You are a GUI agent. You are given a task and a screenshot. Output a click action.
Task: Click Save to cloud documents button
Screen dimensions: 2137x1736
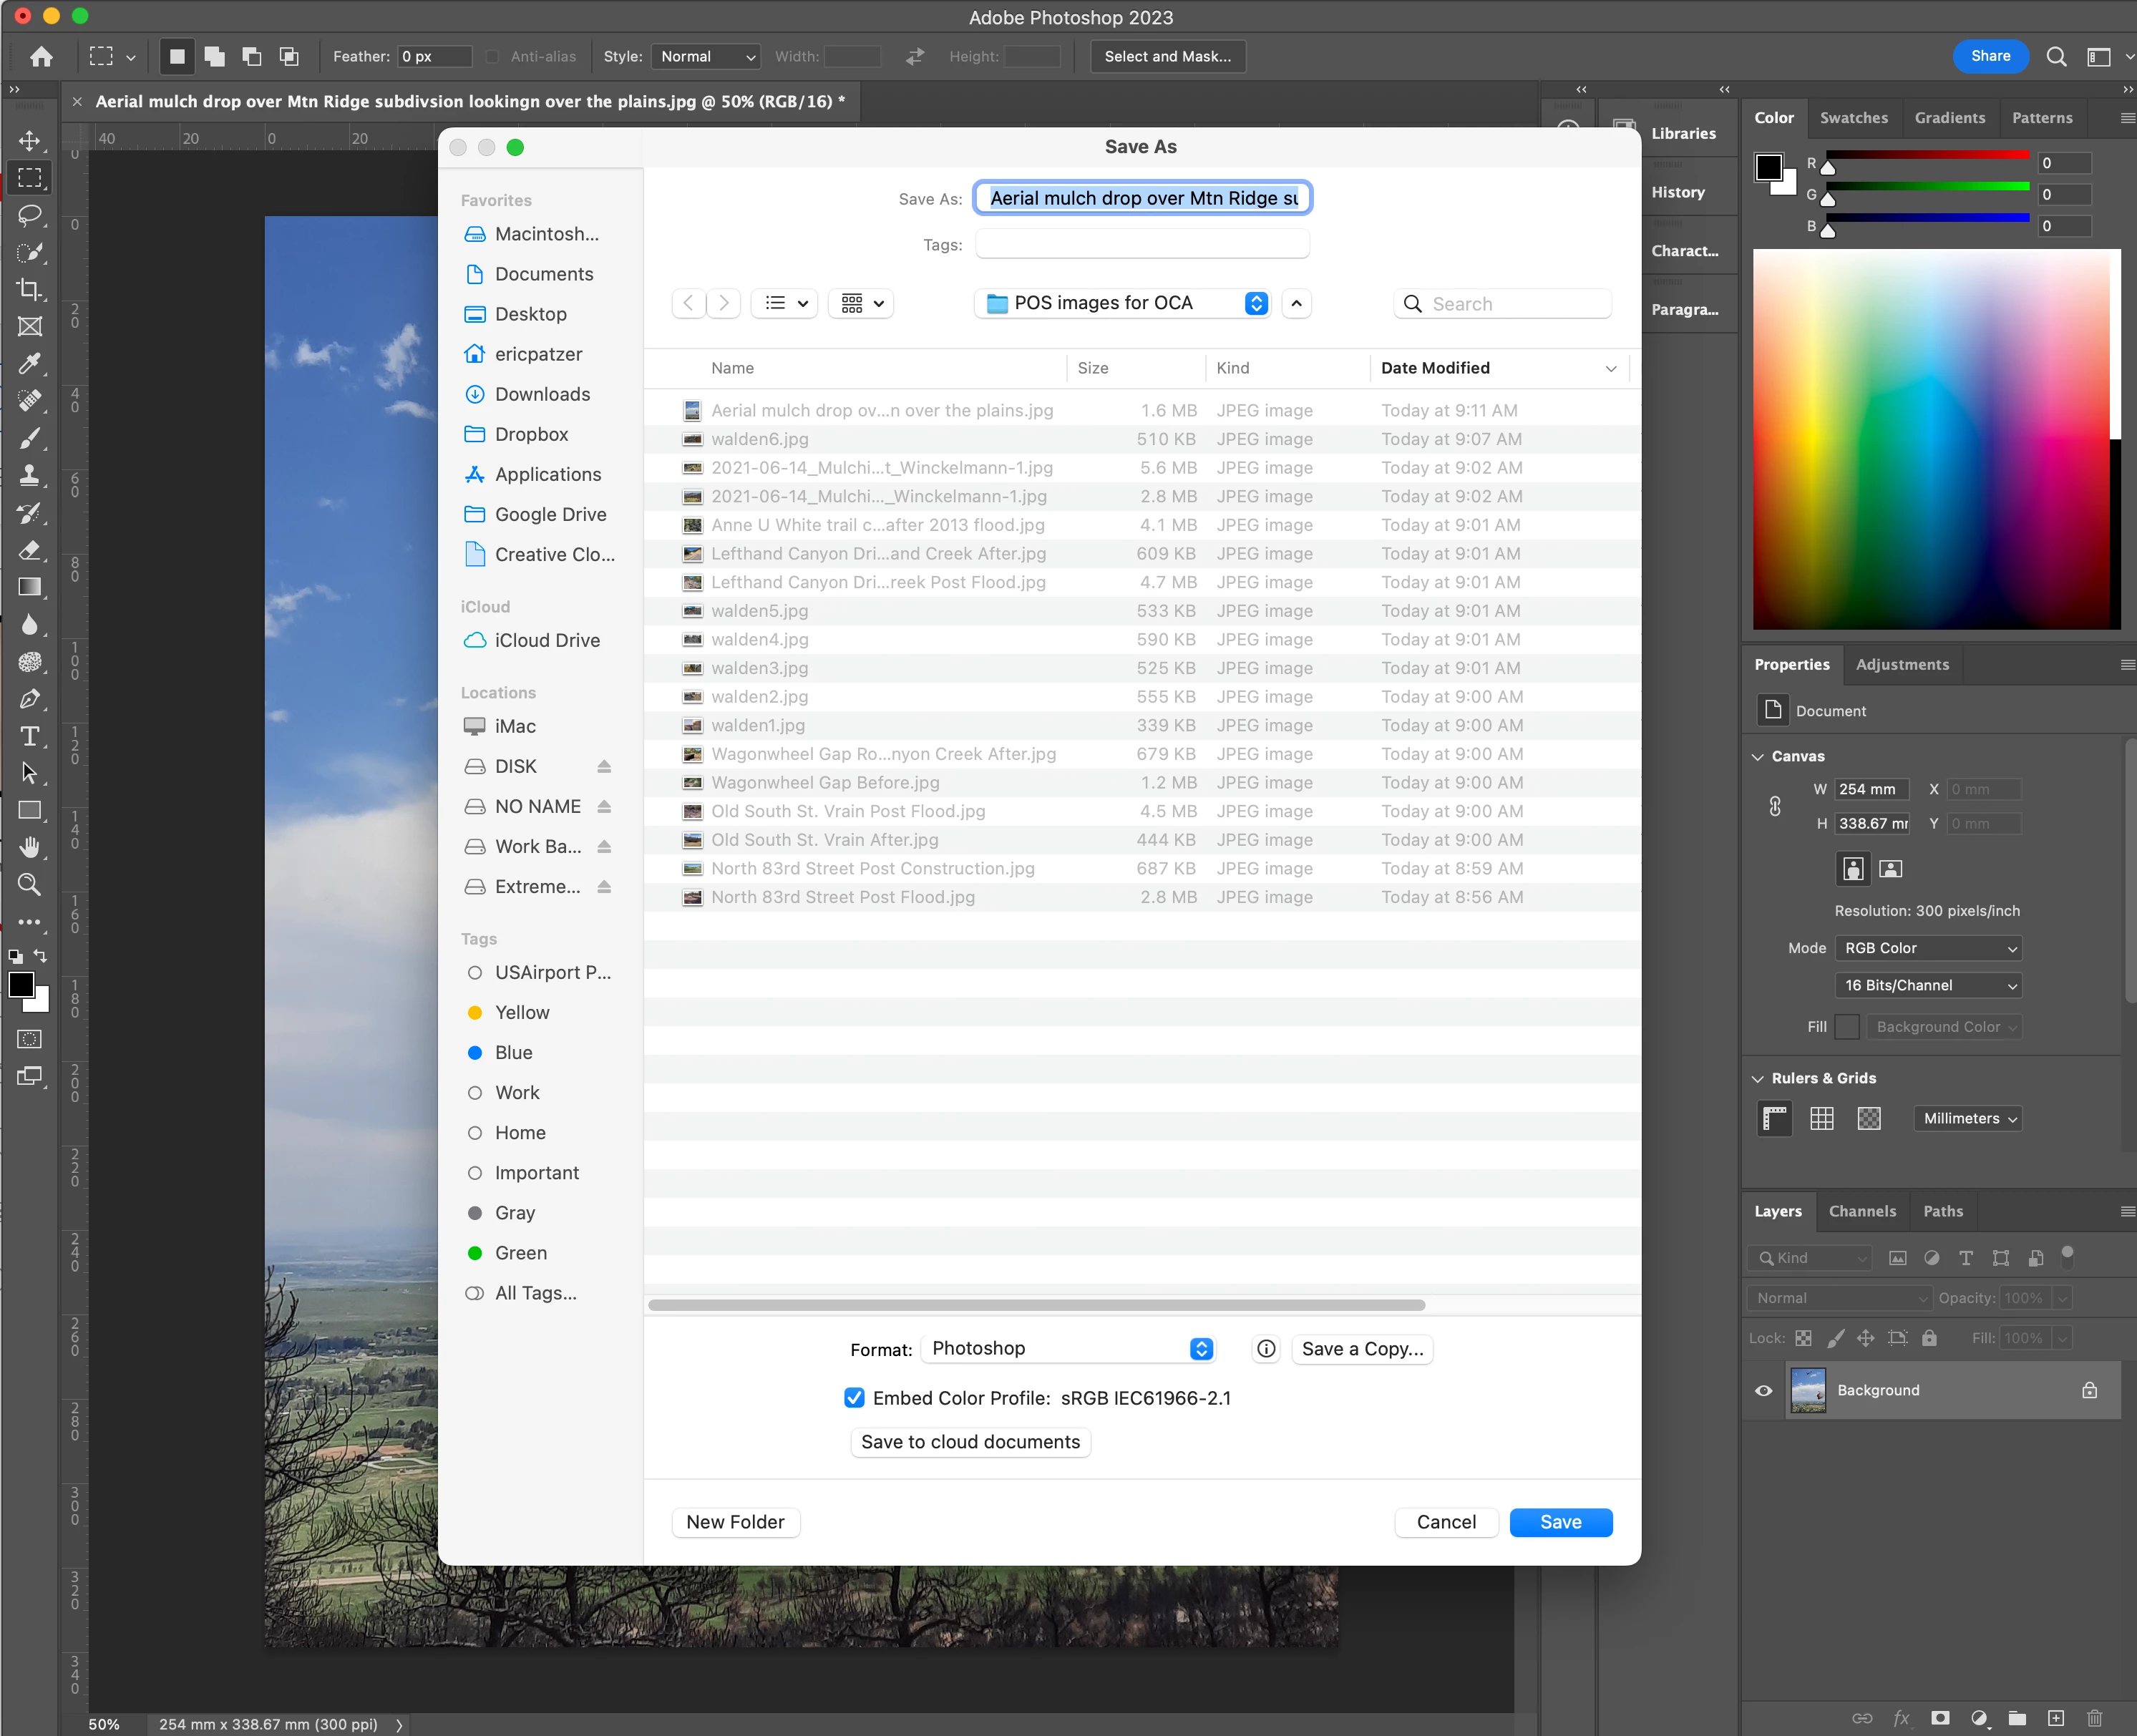(x=970, y=1442)
